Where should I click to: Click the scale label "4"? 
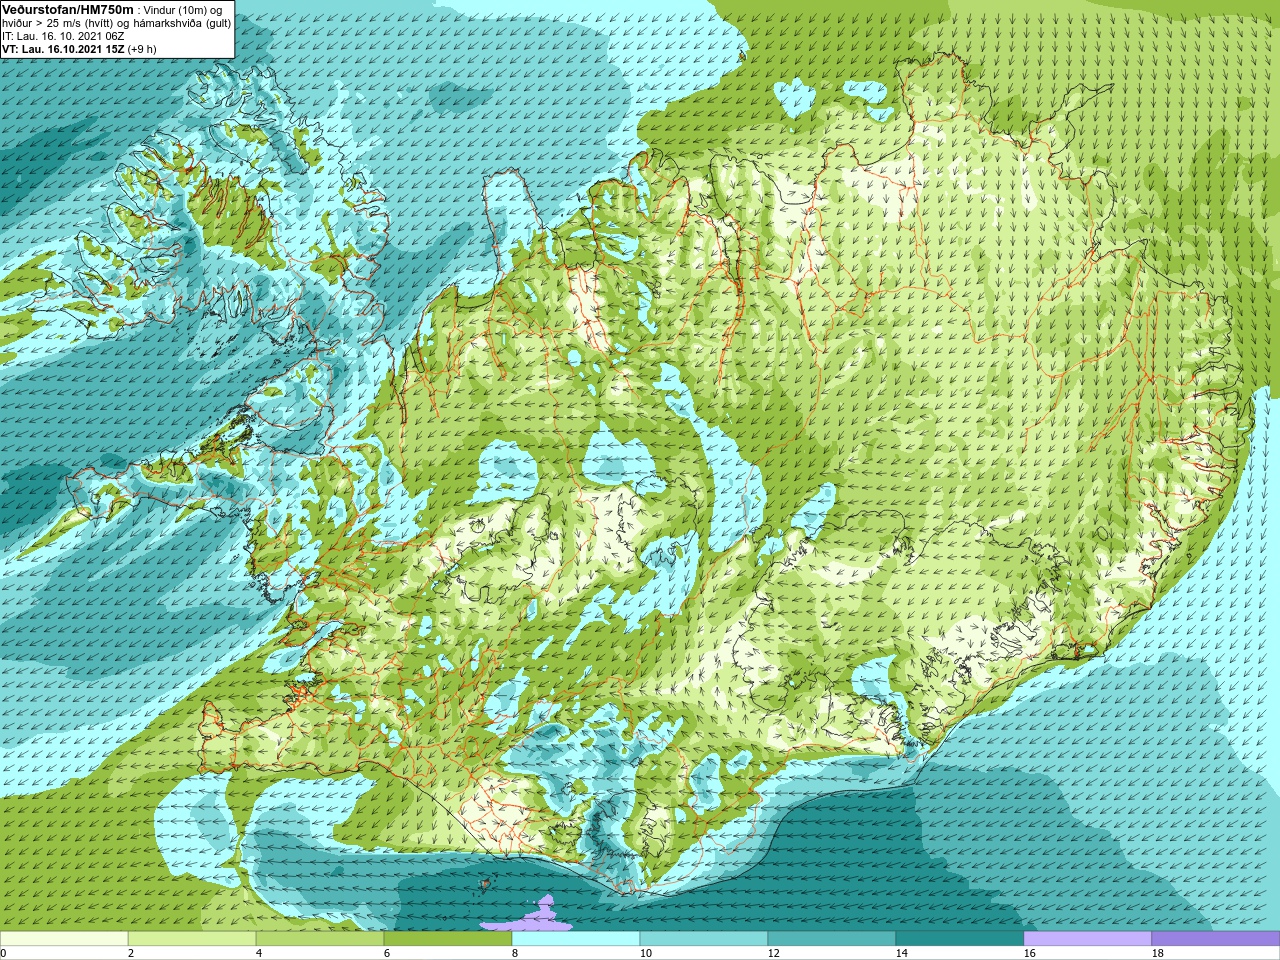pyautogui.click(x=259, y=953)
